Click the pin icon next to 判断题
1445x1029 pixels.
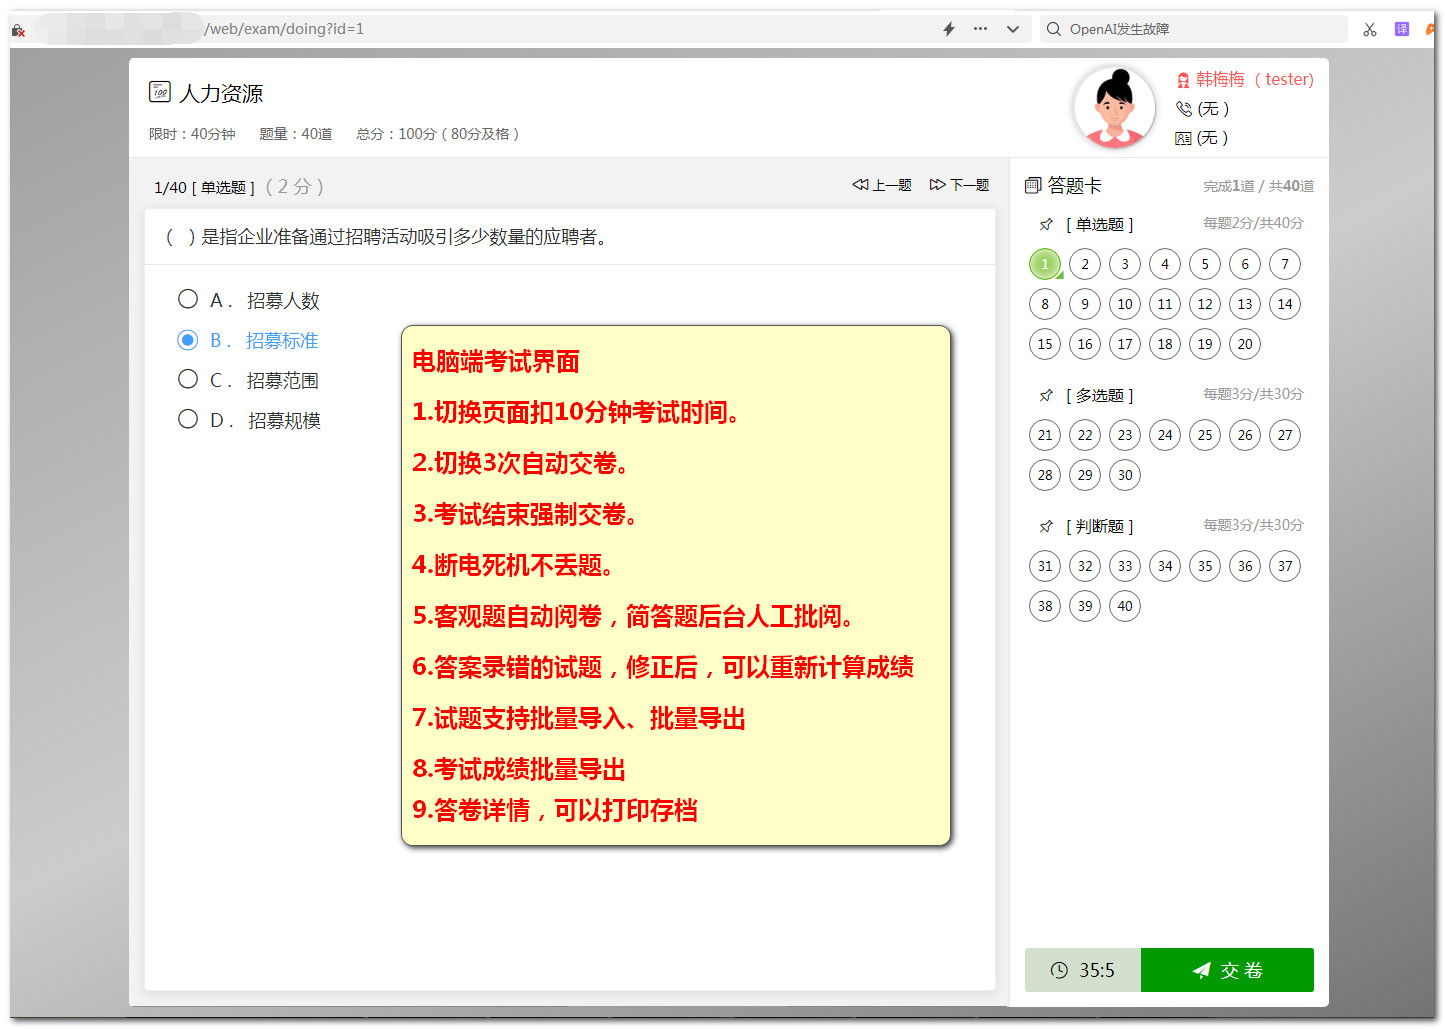[x=1046, y=526]
